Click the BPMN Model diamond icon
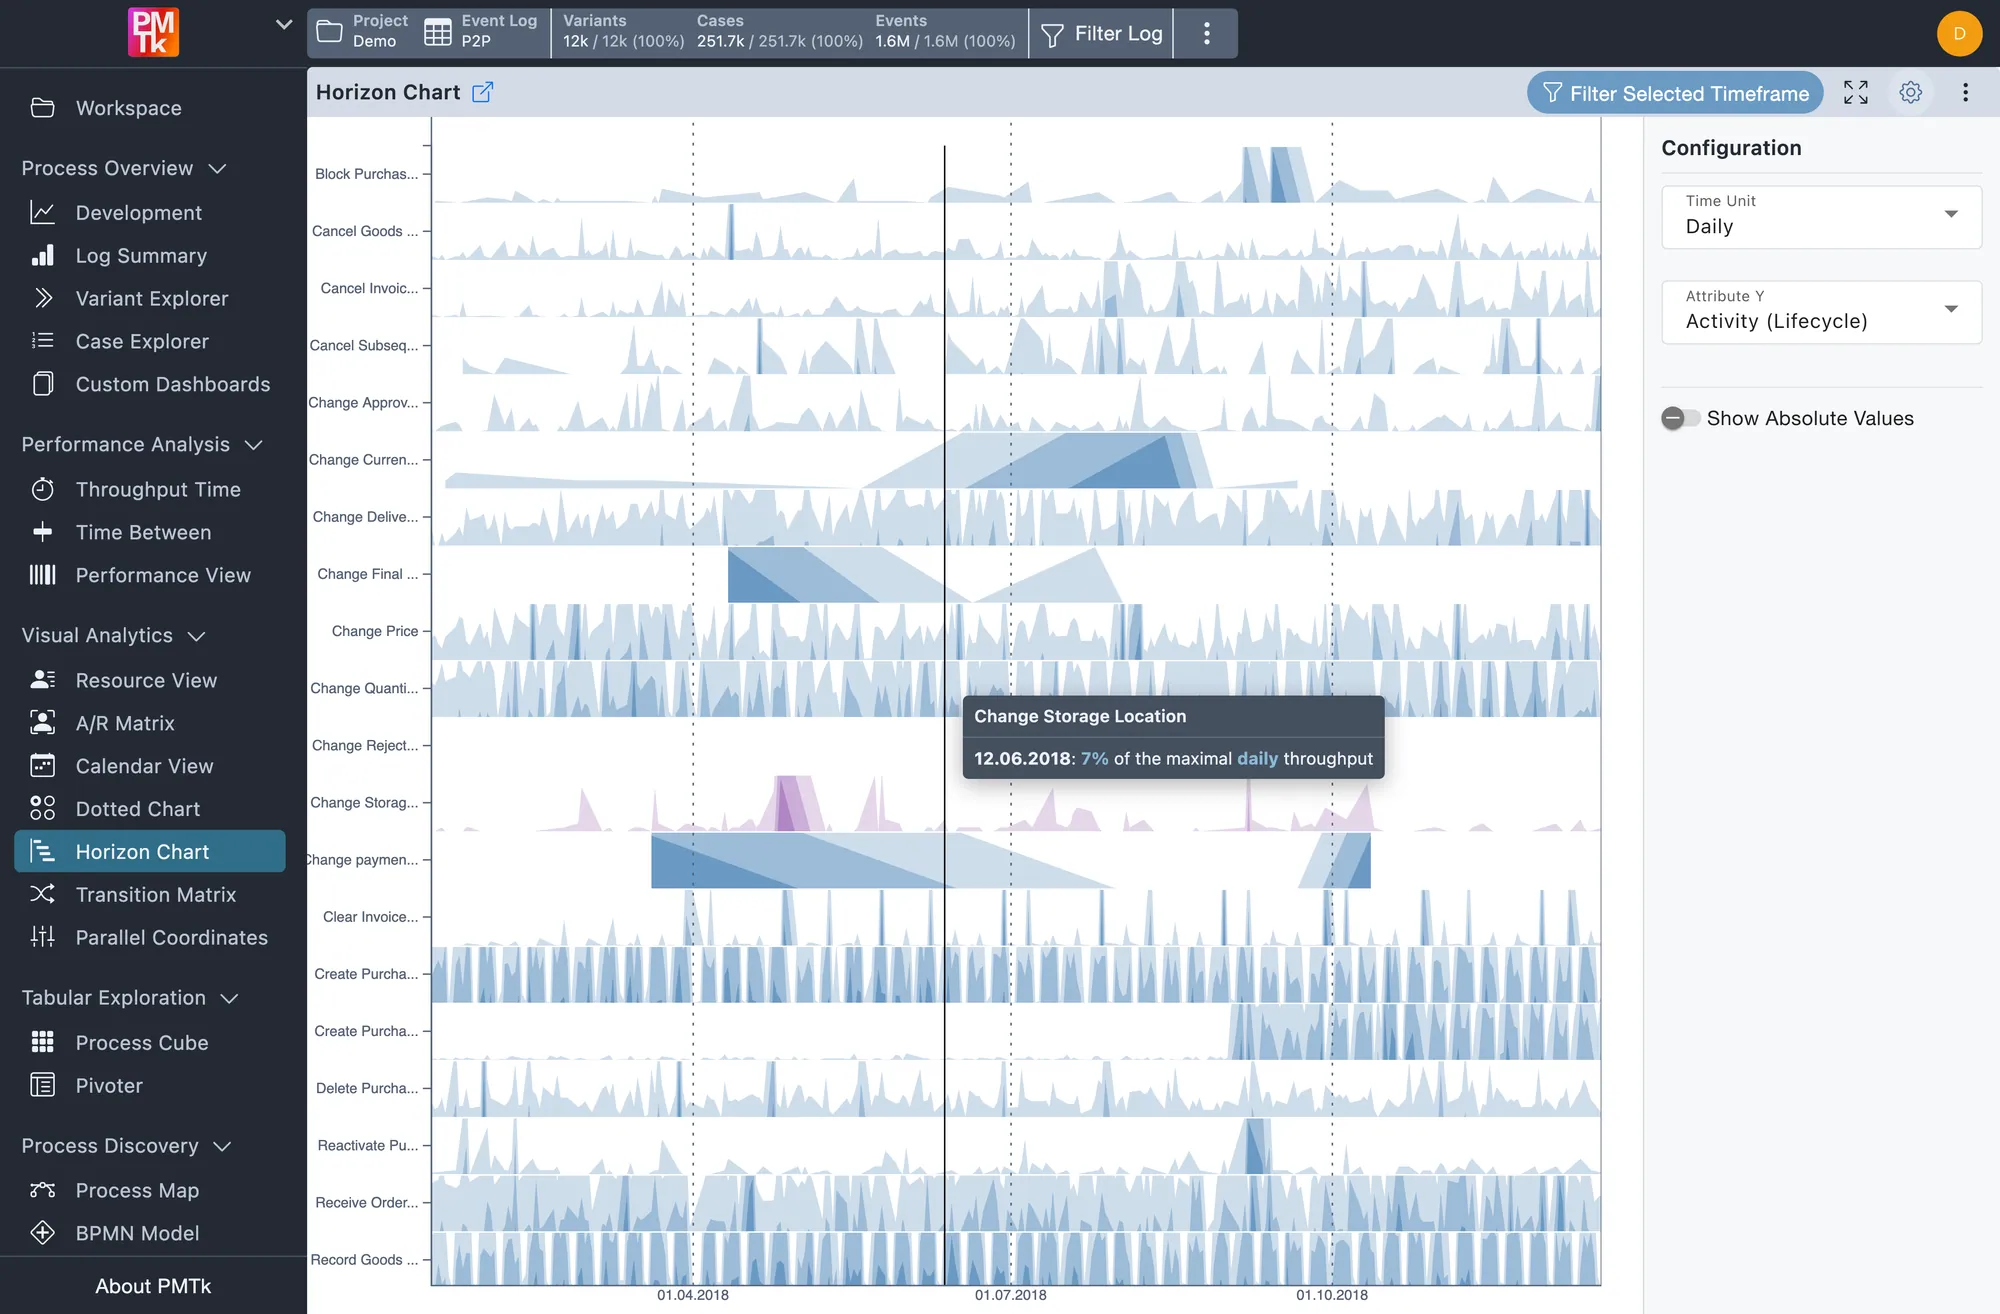The height and width of the screenshot is (1314, 2000). 42,1233
